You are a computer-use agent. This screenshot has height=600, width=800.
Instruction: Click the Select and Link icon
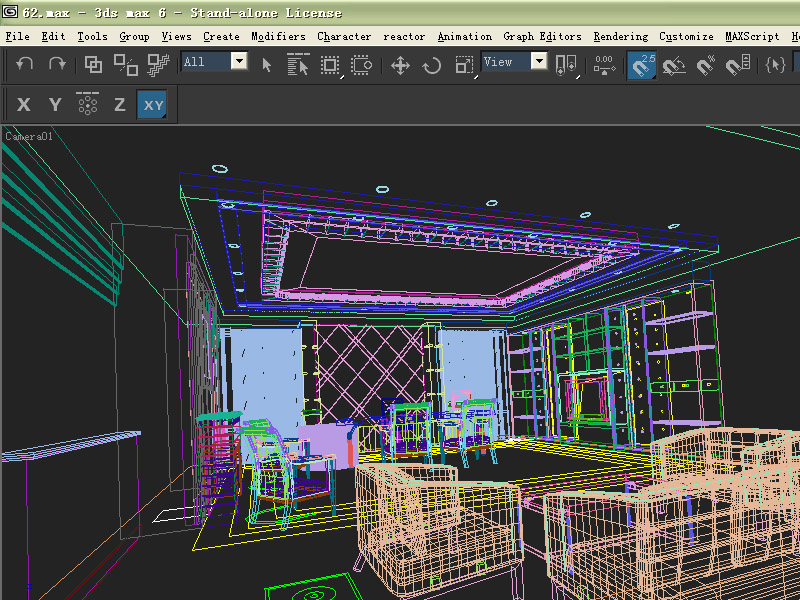point(93,64)
